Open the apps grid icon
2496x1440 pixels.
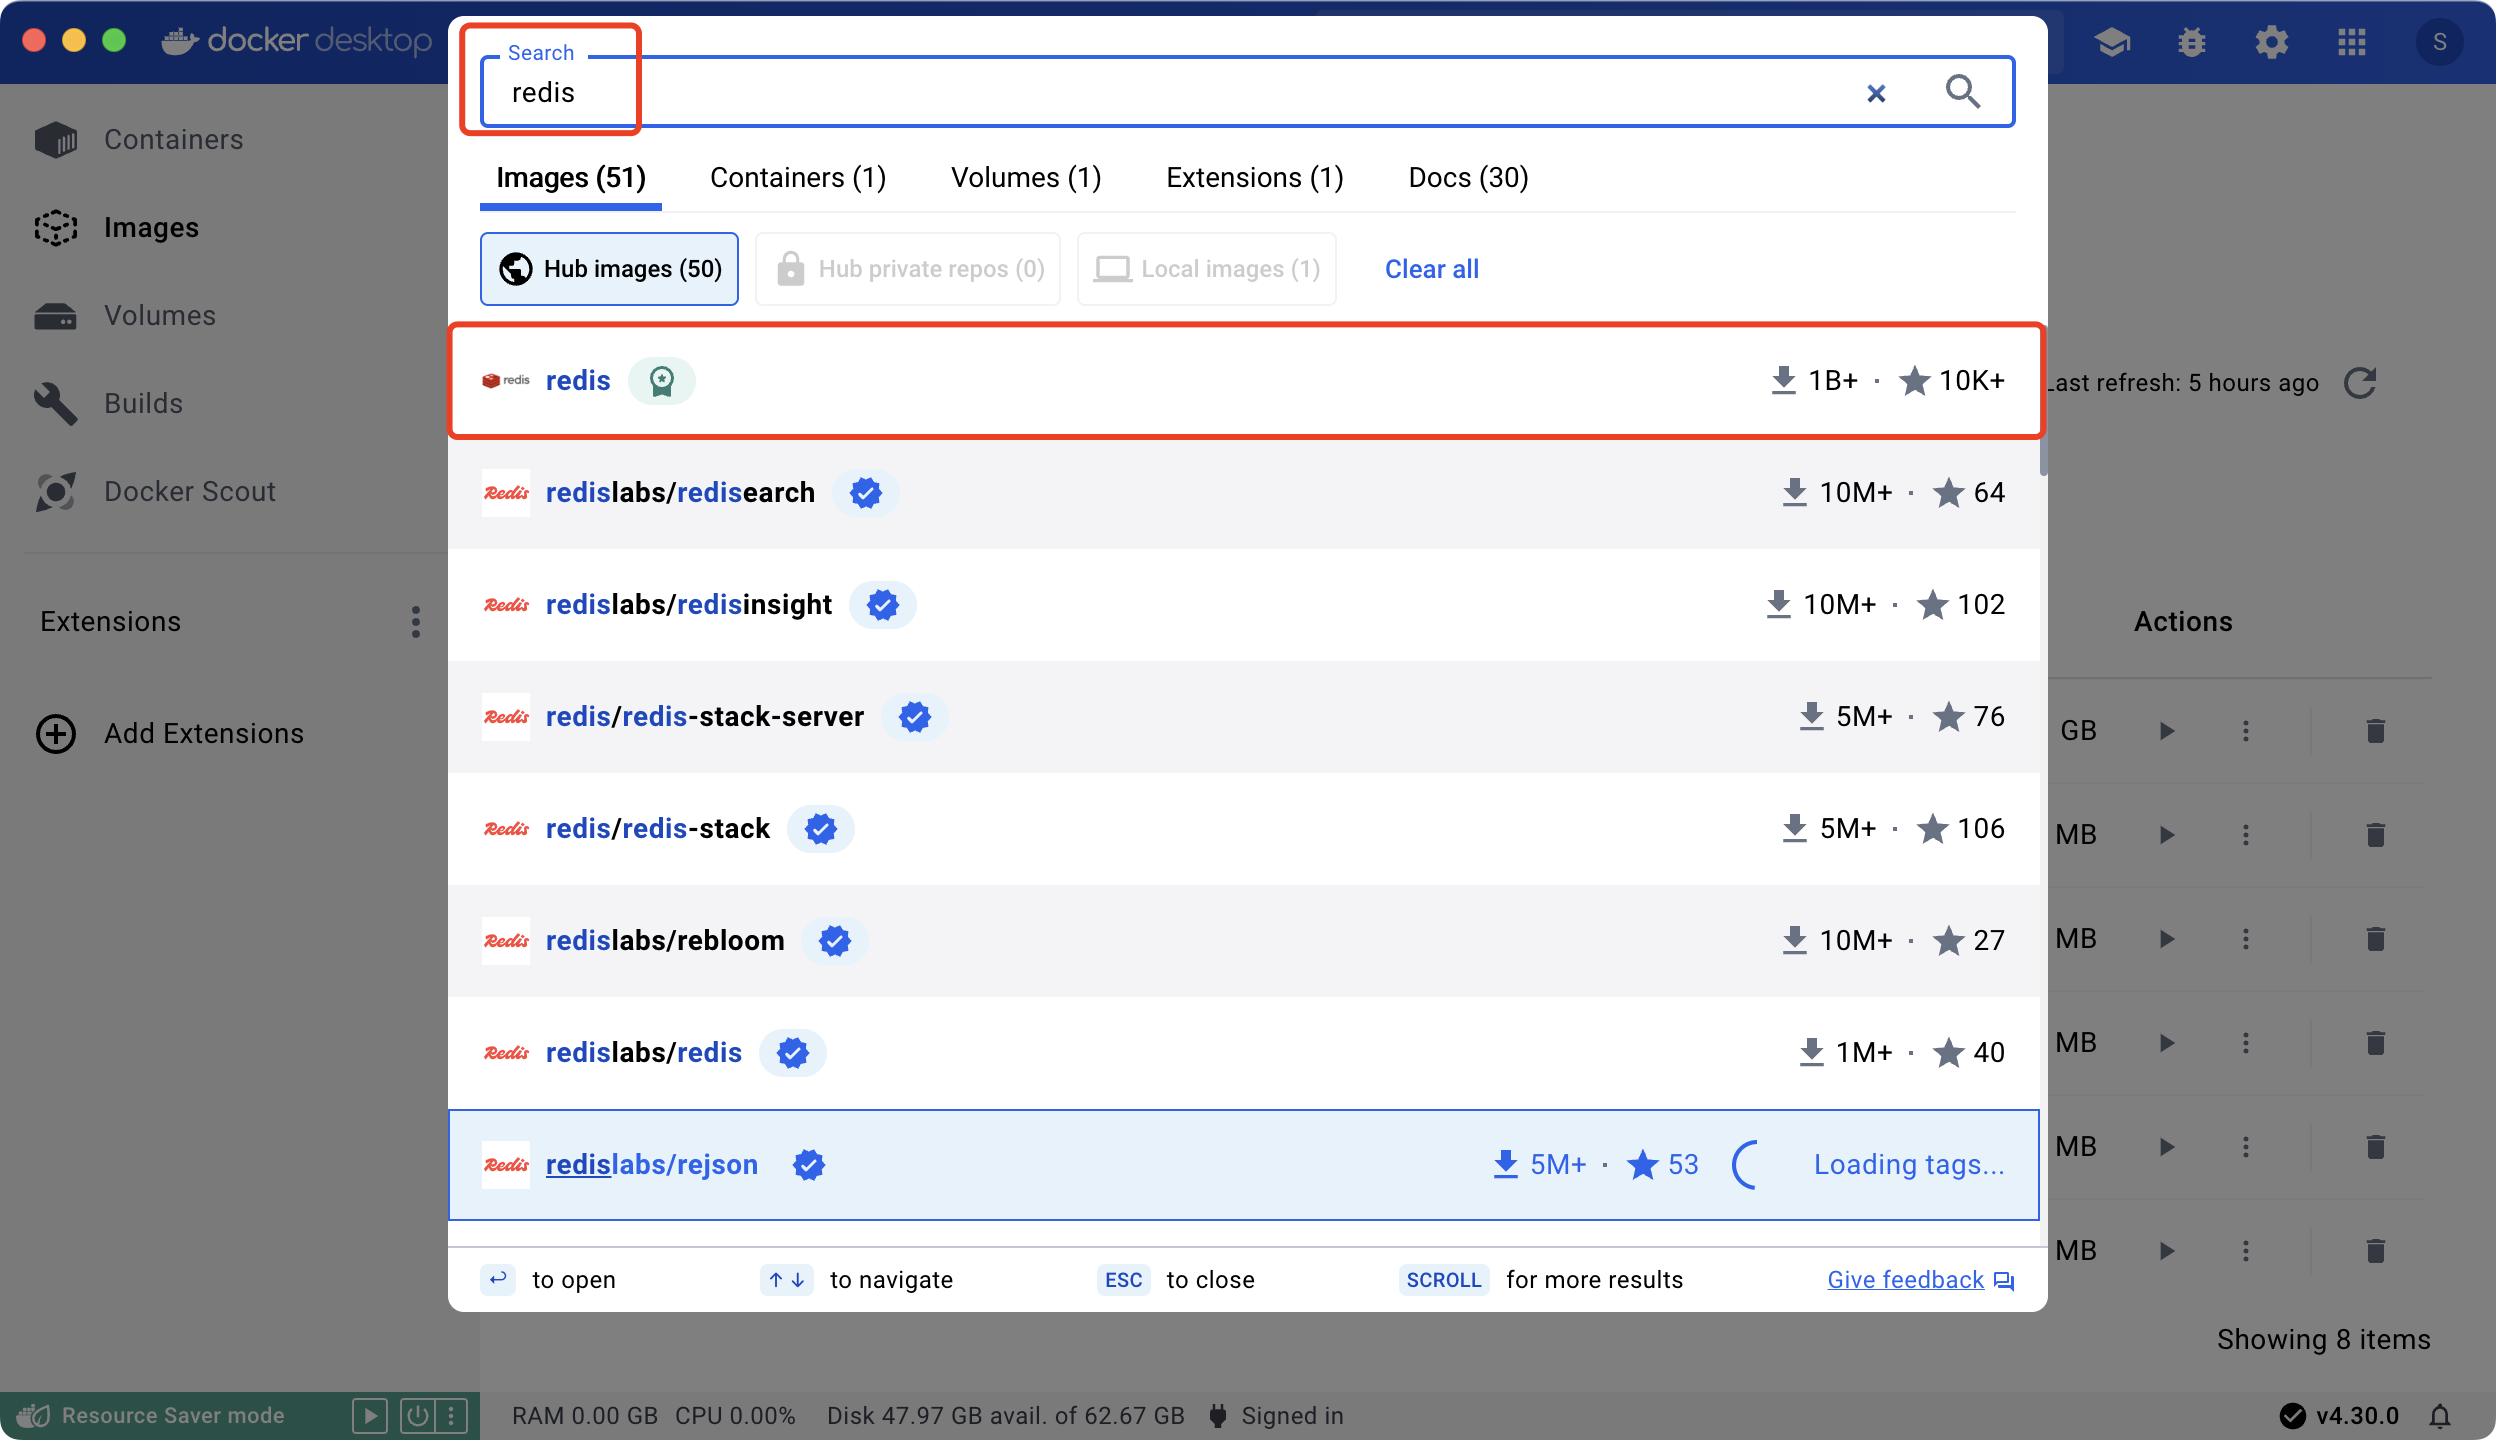click(x=2352, y=42)
